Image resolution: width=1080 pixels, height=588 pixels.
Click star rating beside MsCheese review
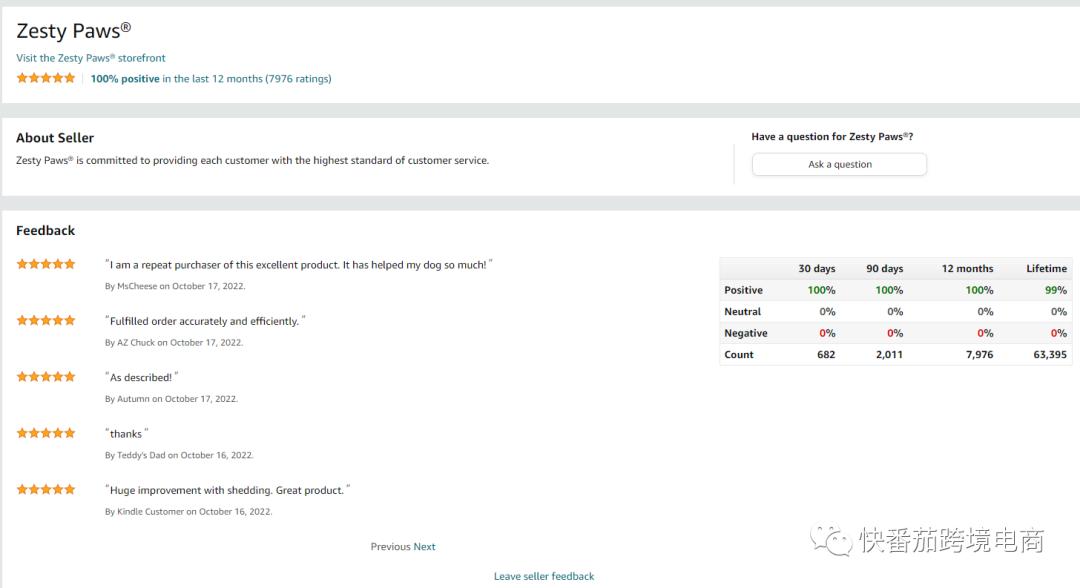[x=45, y=264]
